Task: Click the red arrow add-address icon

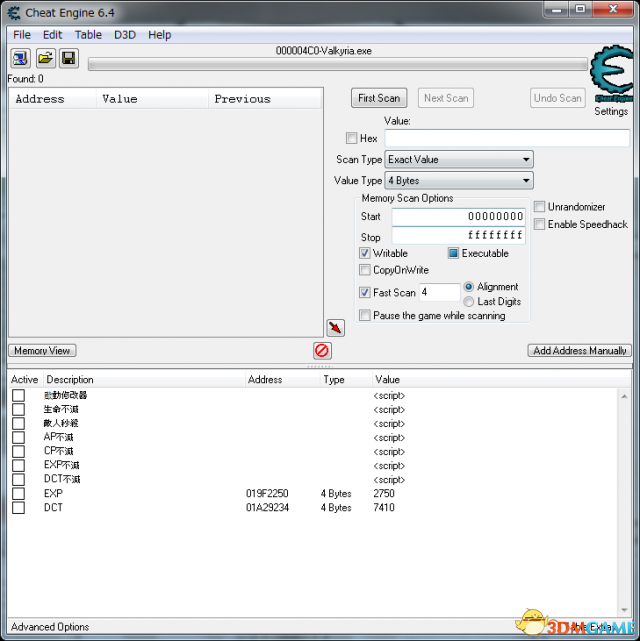Action: 335,327
